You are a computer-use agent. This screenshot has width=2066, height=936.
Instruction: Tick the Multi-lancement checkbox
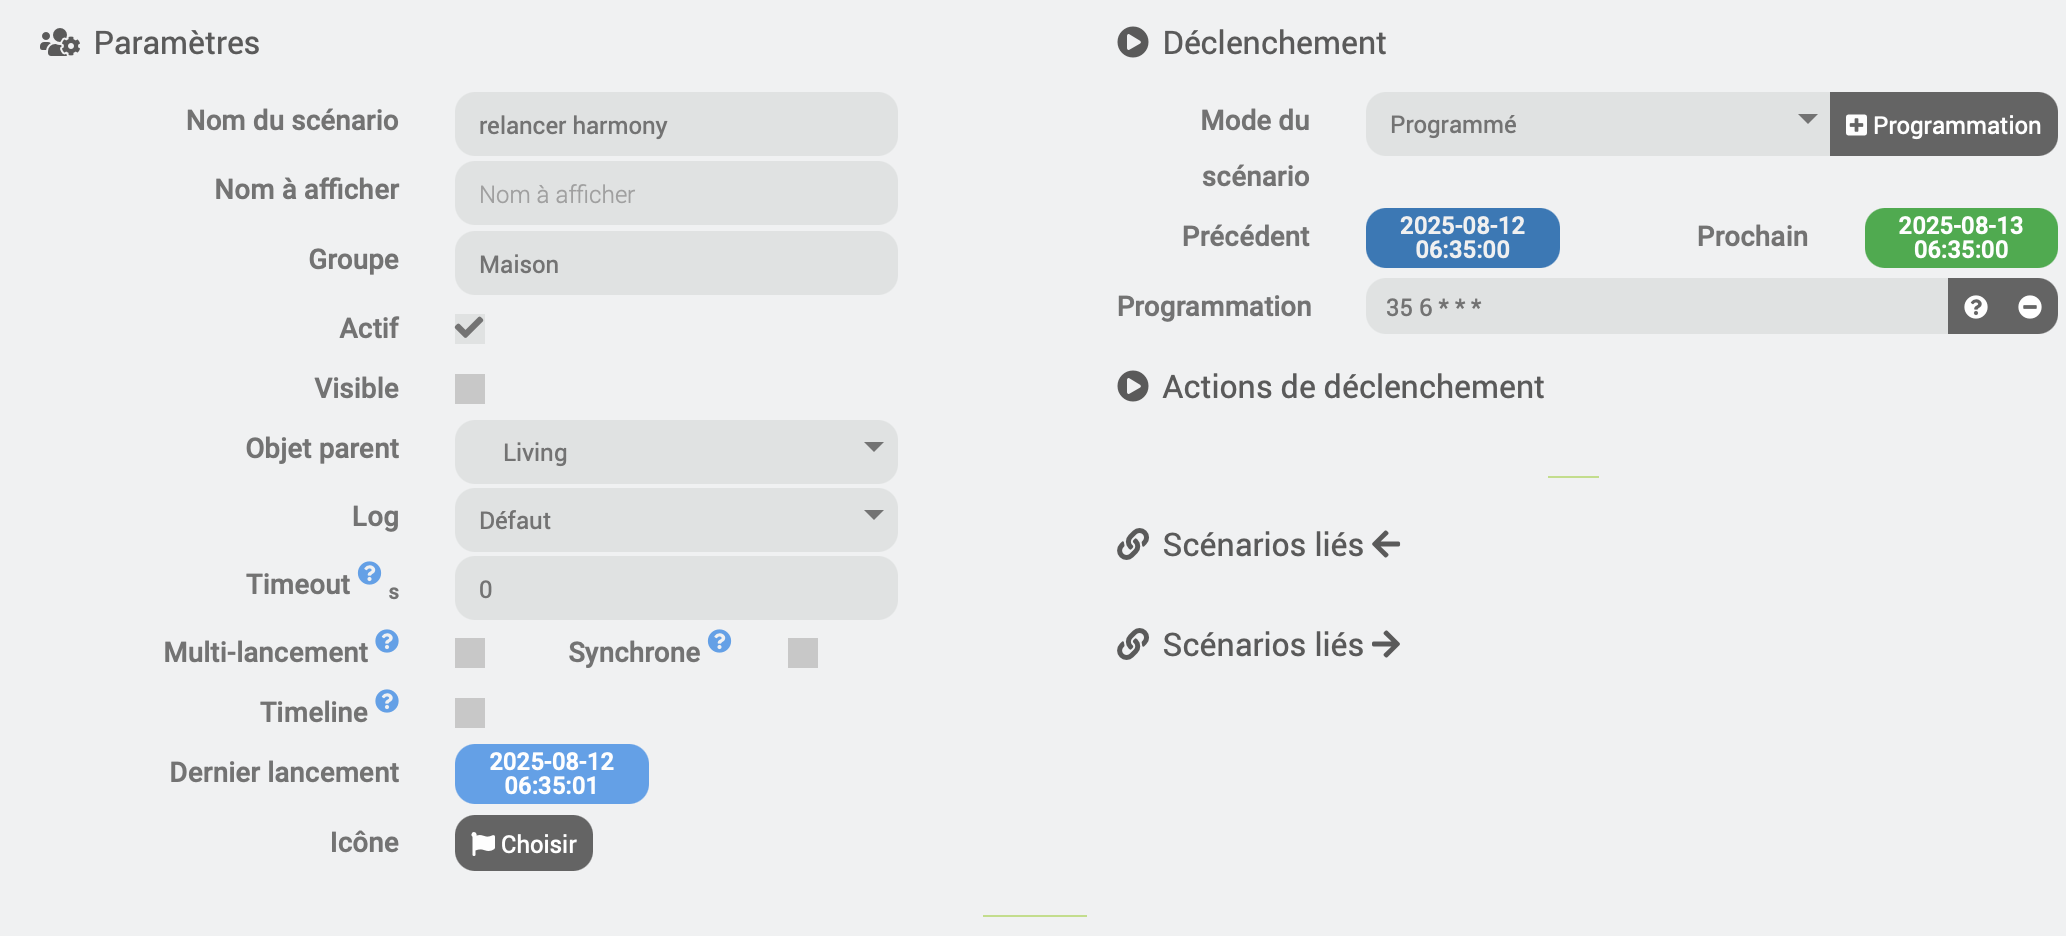click(470, 653)
